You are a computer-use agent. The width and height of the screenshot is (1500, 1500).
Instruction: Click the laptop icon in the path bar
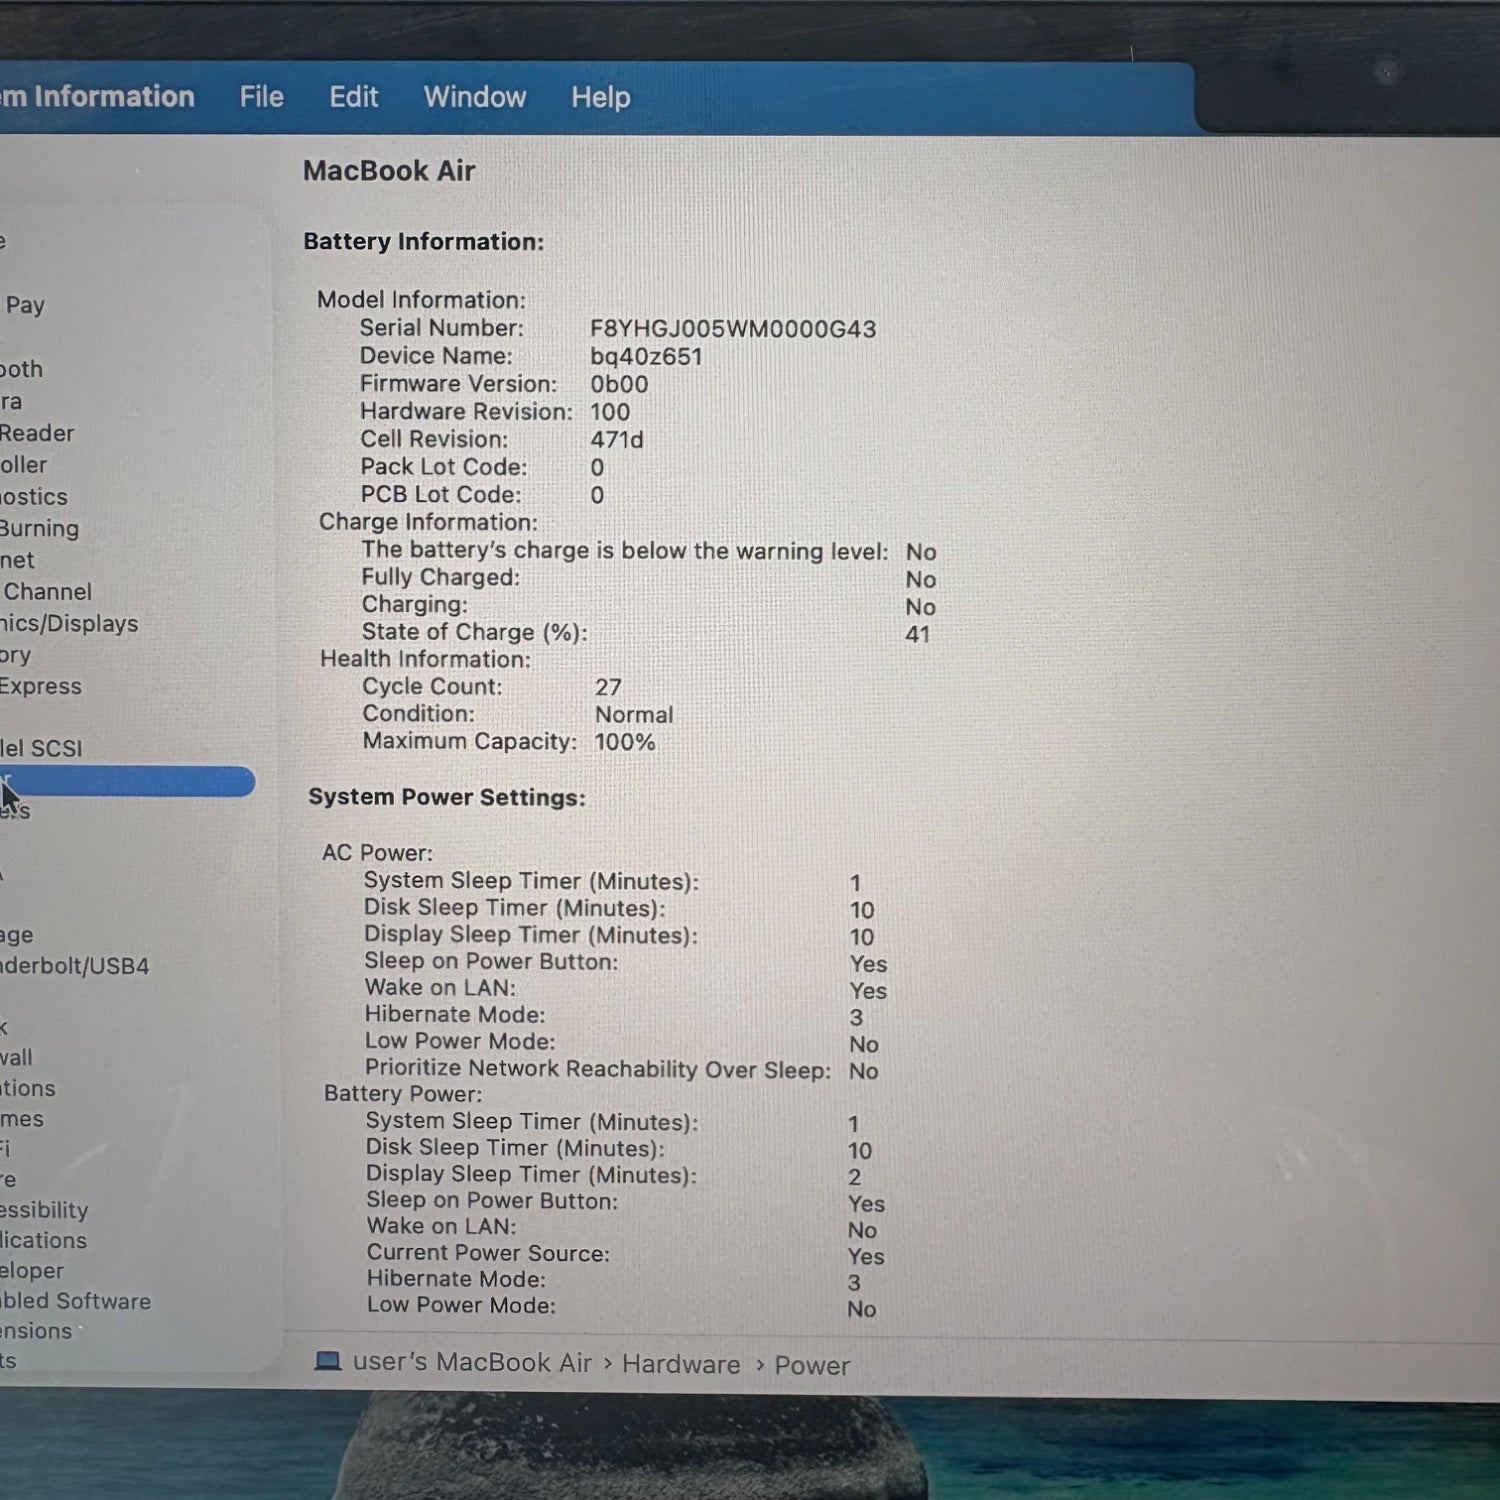pyautogui.click(x=327, y=1361)
